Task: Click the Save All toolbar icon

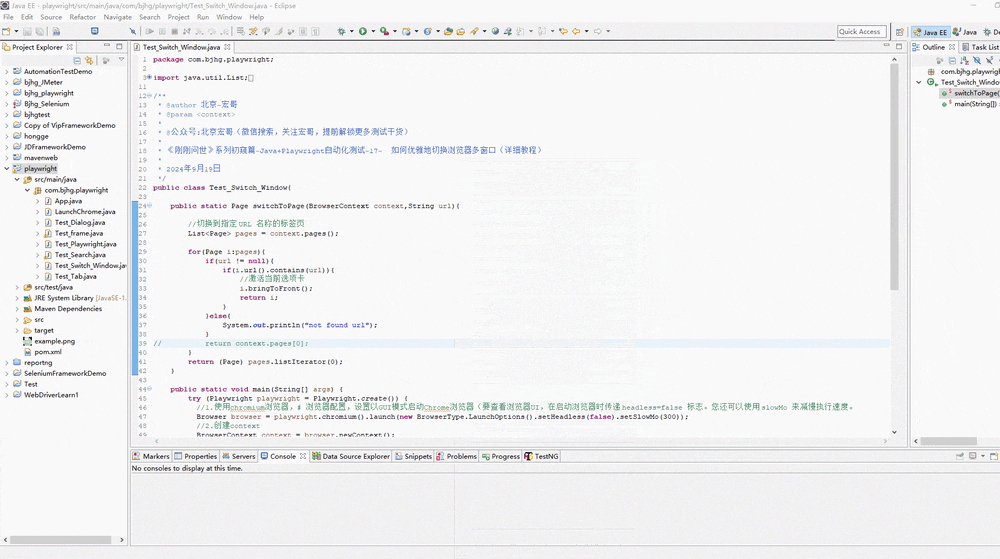Action: point(40,31)
